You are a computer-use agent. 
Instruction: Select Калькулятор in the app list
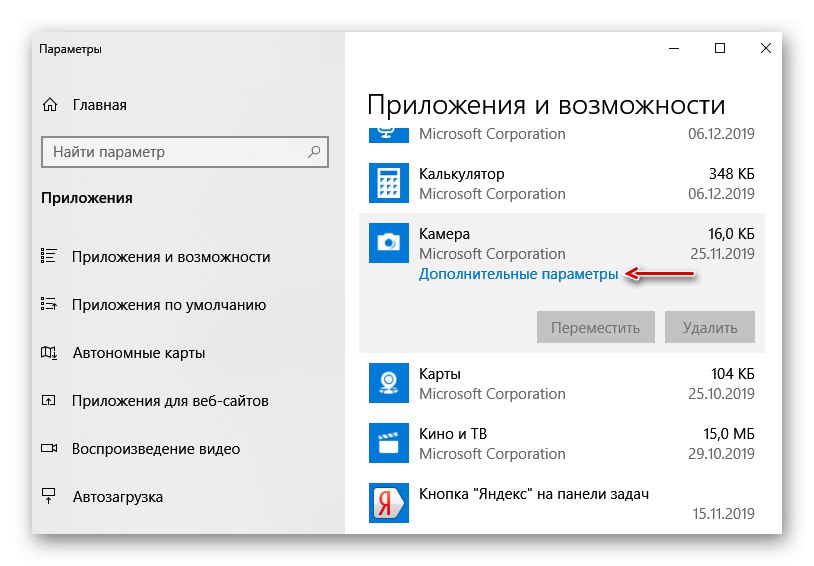[562, 183]
